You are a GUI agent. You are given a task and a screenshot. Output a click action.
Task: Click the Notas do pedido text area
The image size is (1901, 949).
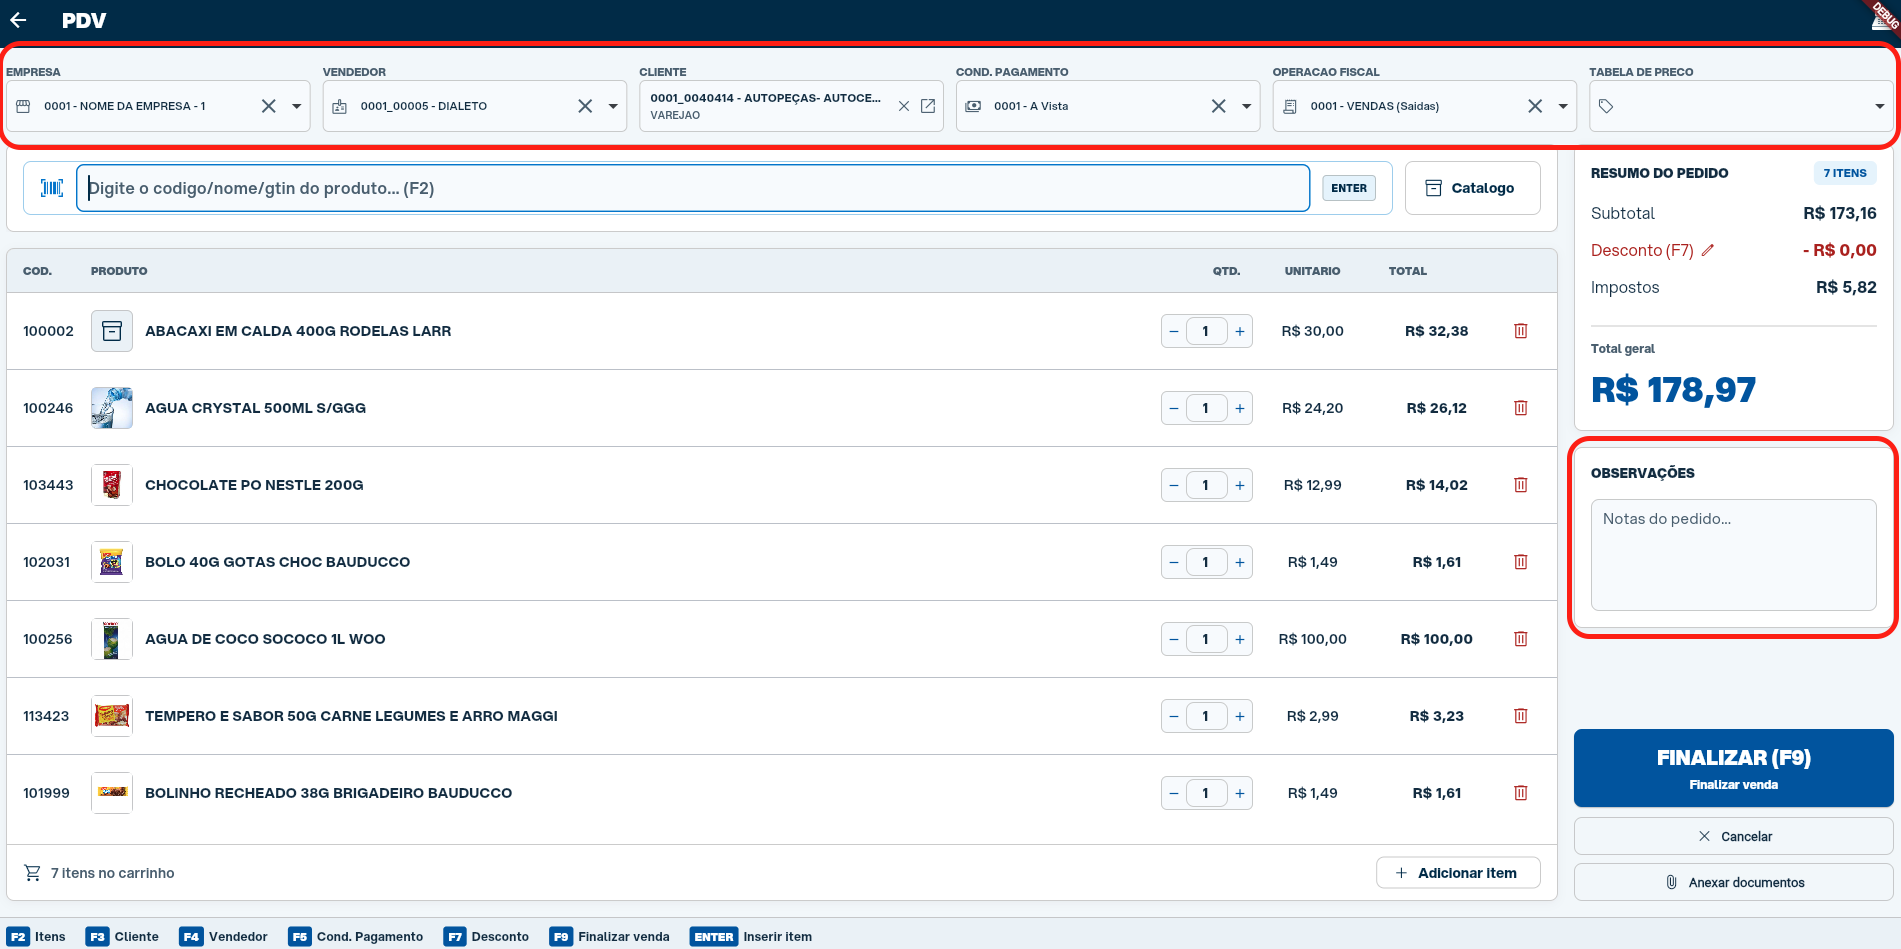click(1733, 555)
